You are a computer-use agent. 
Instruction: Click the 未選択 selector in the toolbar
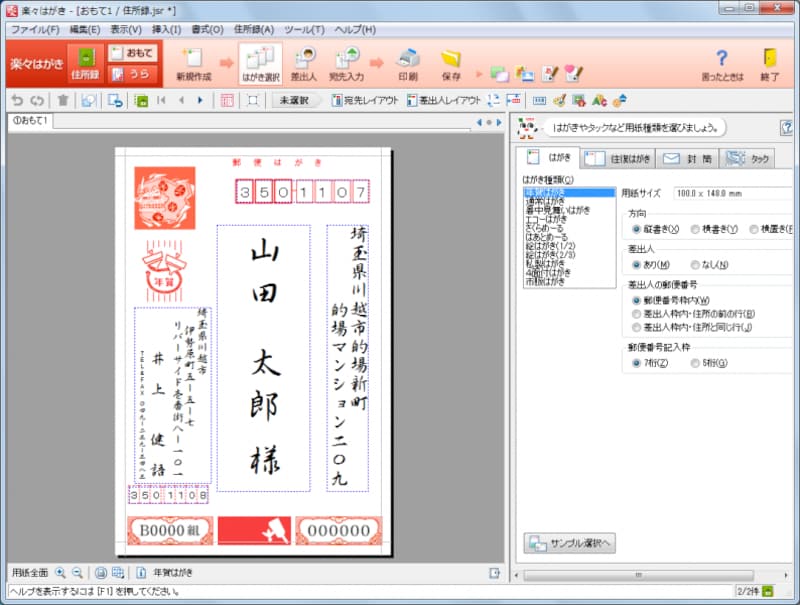click(293, 100)
